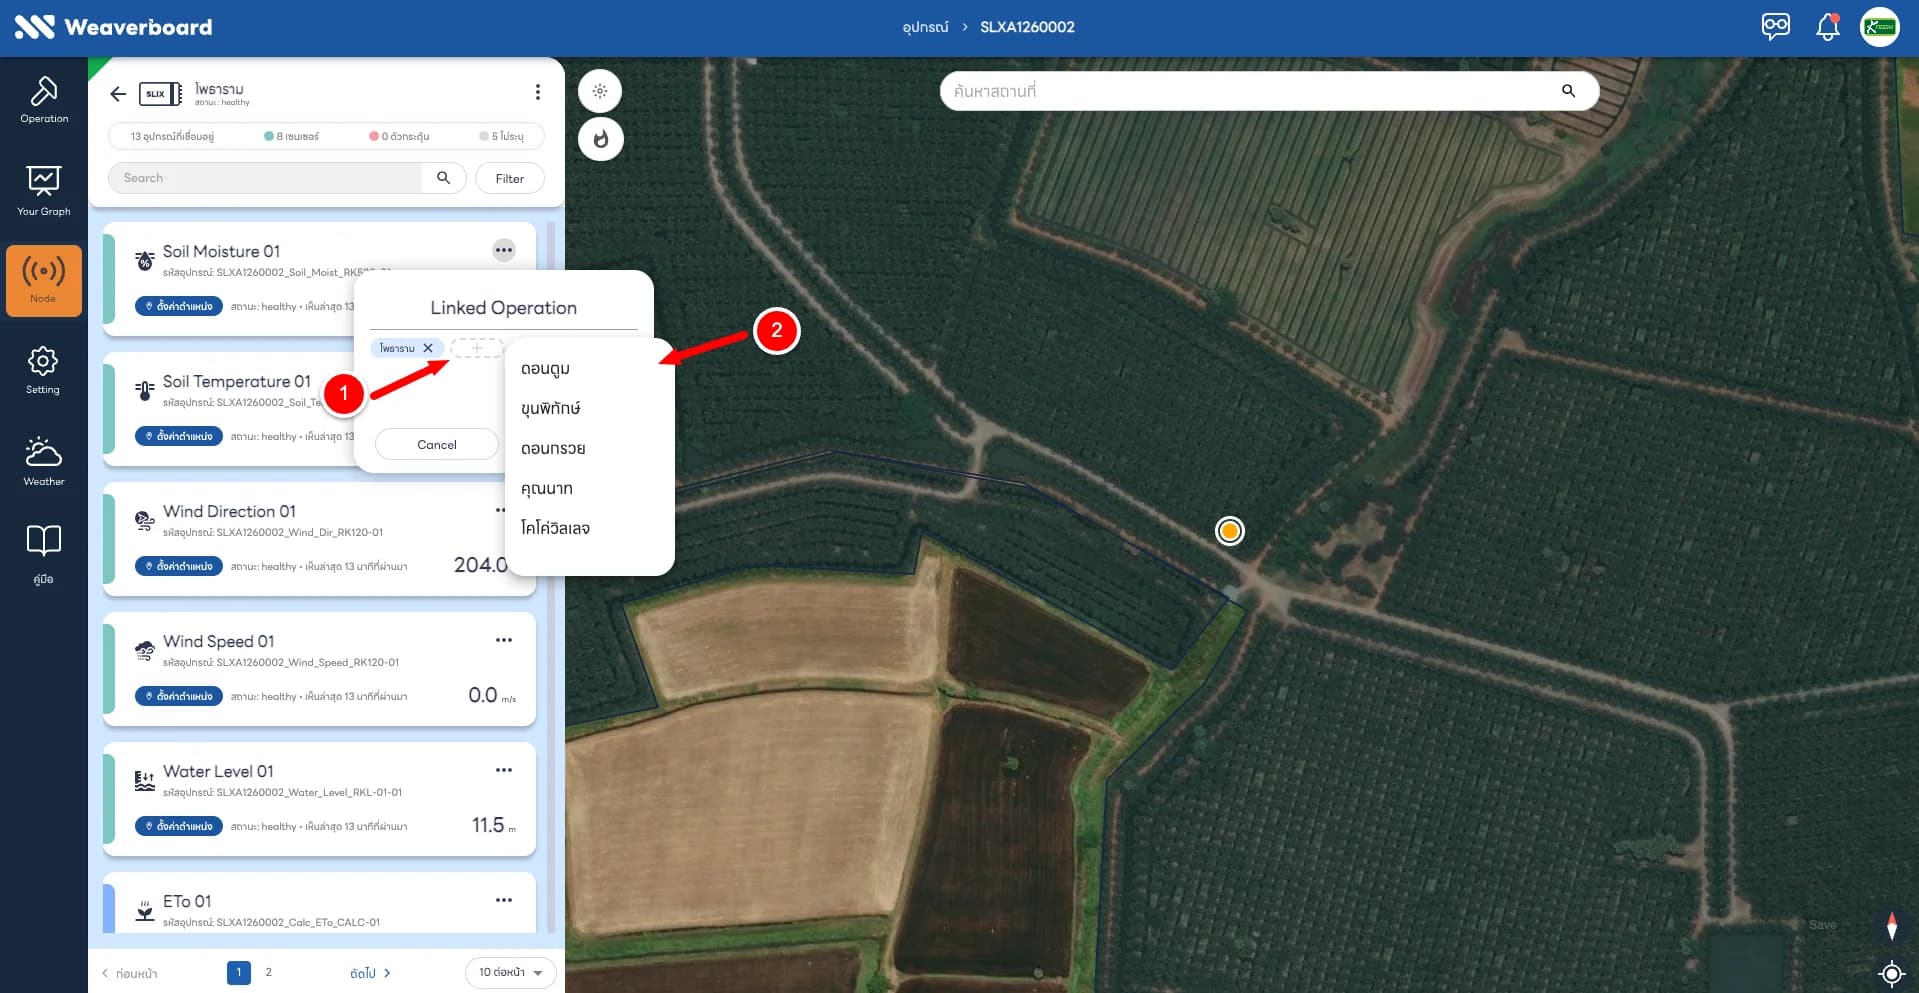Viewport: 1919px width, 993px height.
Task: Open the Weather sidebar section
Action: [x=44, y=461]
